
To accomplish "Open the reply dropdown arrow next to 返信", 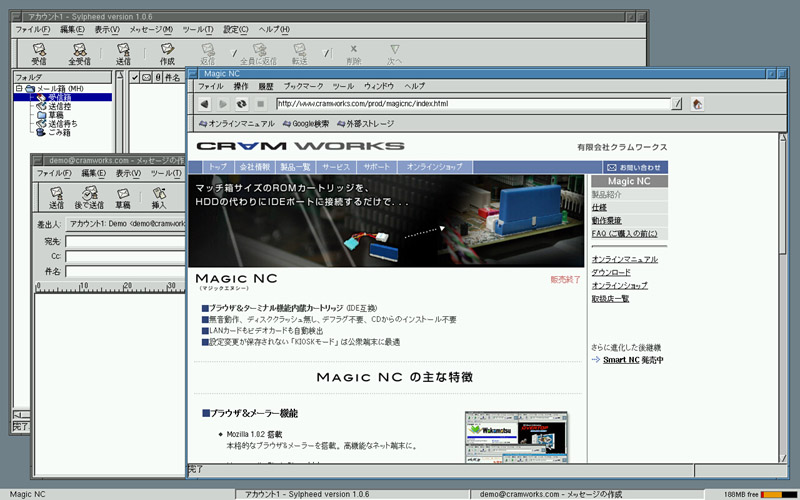I will tap(235, 53).
